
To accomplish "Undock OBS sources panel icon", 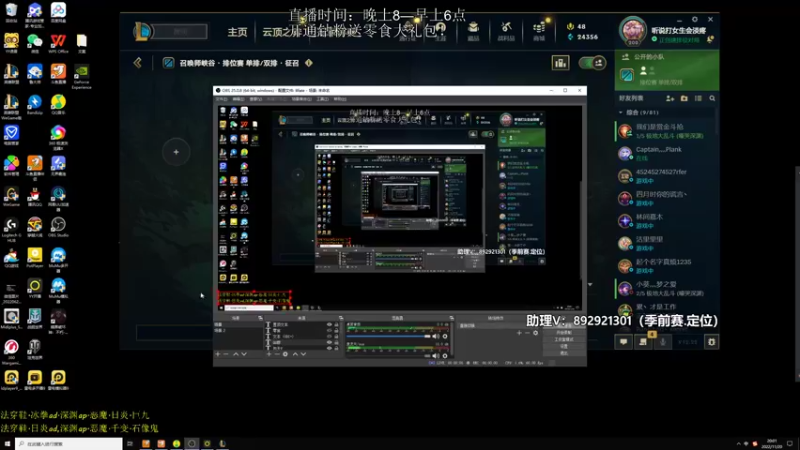I will [341, 318].
